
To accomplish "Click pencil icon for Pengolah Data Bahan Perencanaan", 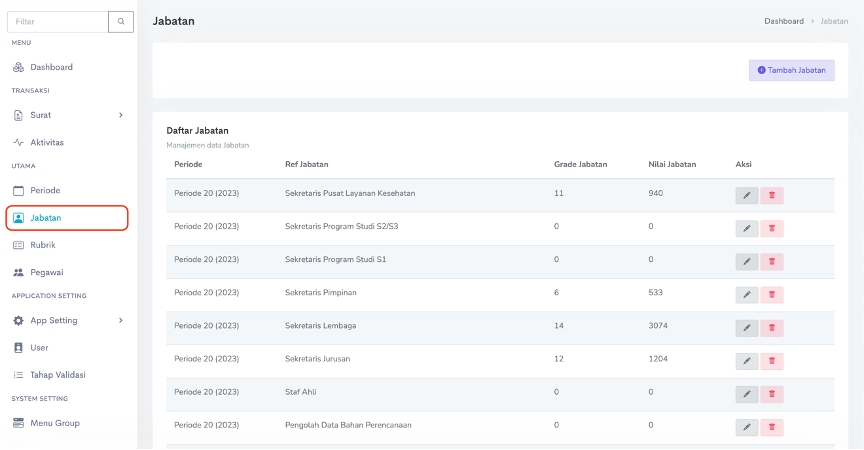I will click(x=746, y=427).
